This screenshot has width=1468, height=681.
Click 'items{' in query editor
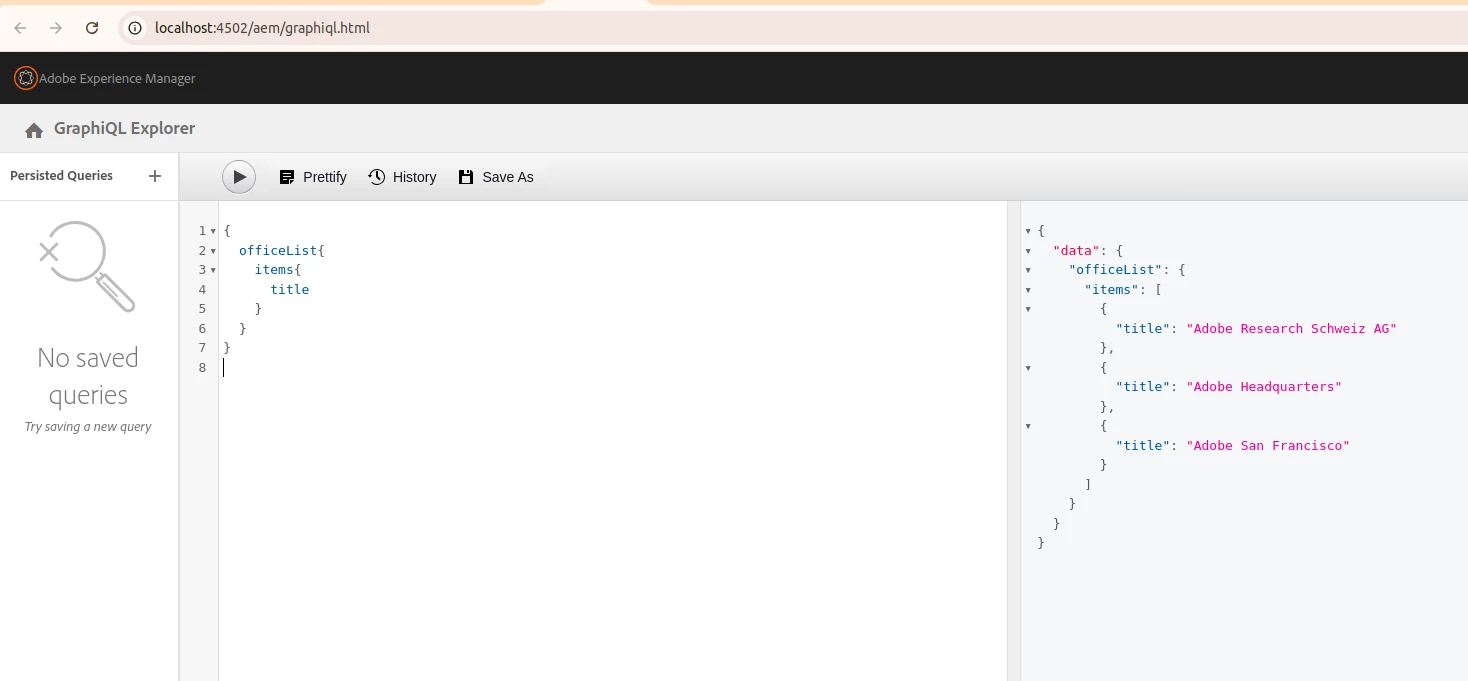point(278,270)
